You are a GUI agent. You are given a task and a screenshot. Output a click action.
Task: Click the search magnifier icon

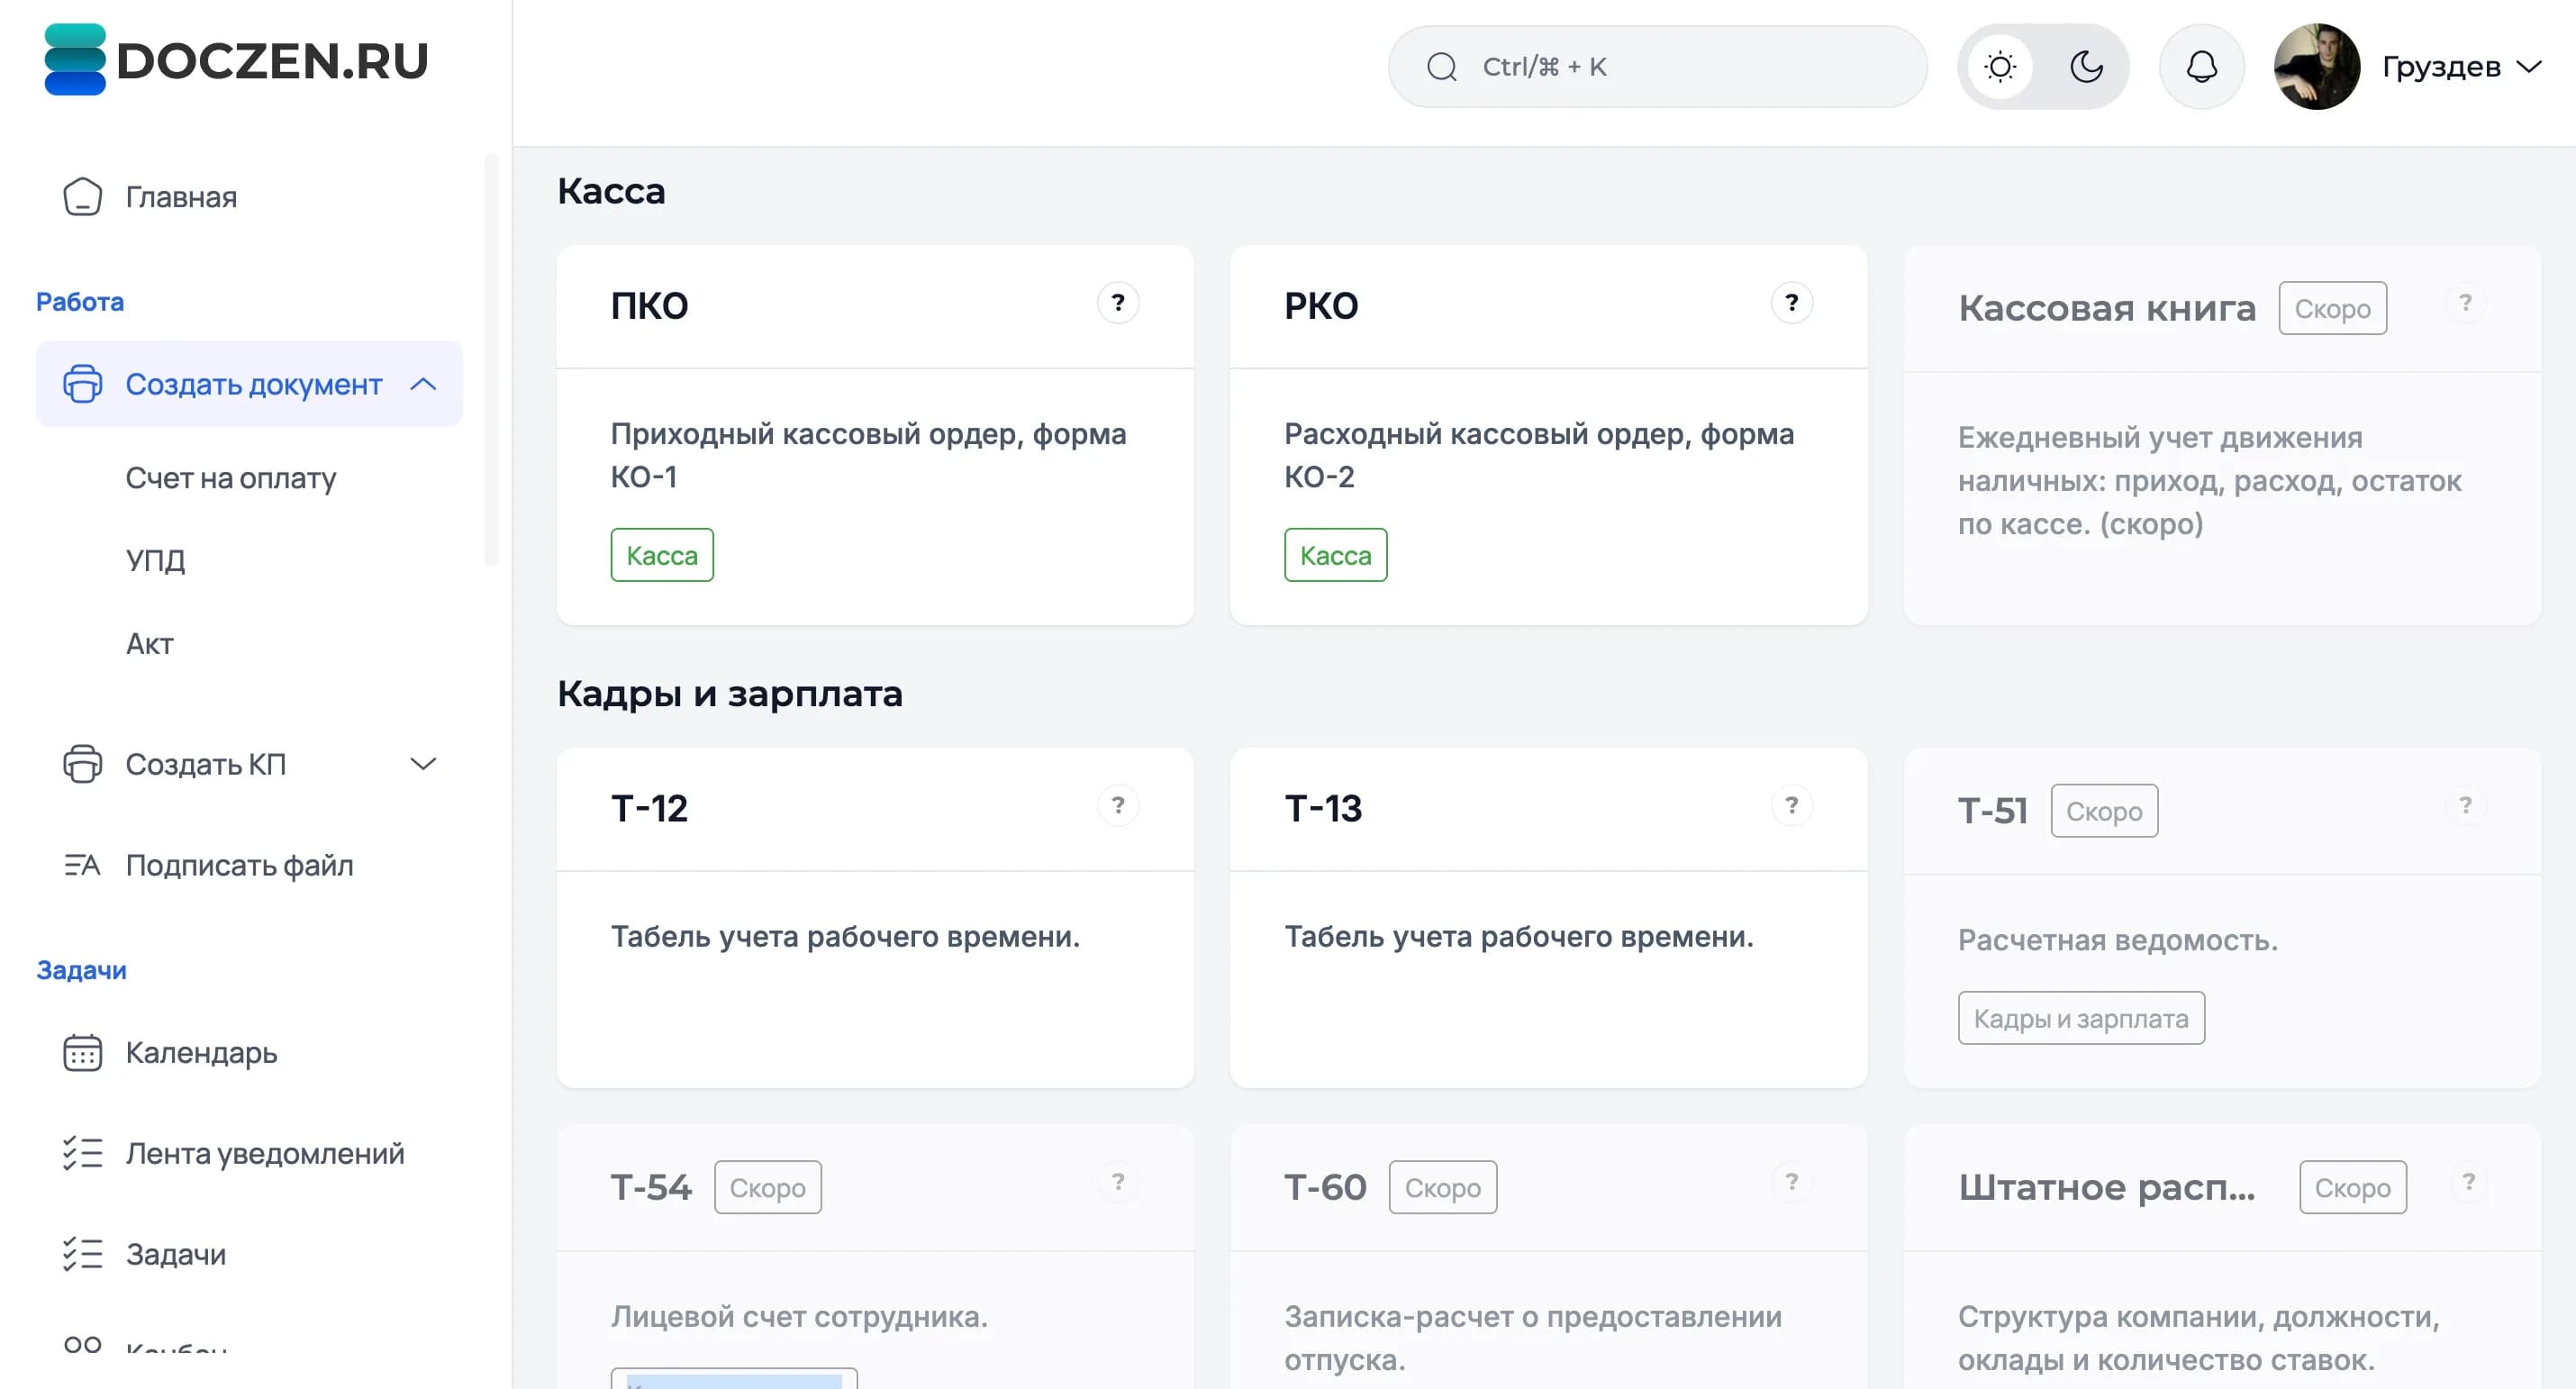tap(1441, 67)
